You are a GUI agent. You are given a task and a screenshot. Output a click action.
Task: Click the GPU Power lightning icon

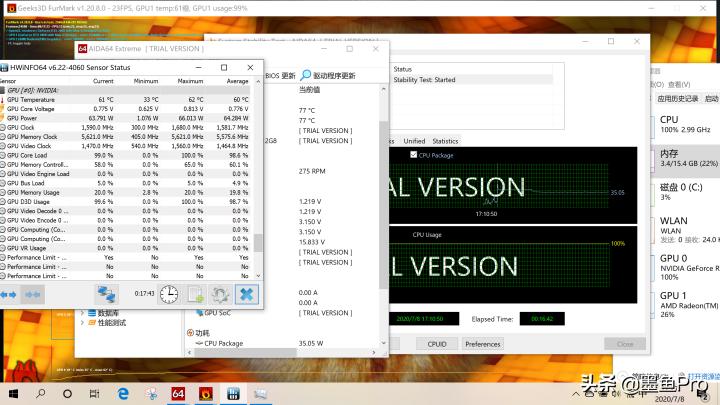click(x=2, y=118)
